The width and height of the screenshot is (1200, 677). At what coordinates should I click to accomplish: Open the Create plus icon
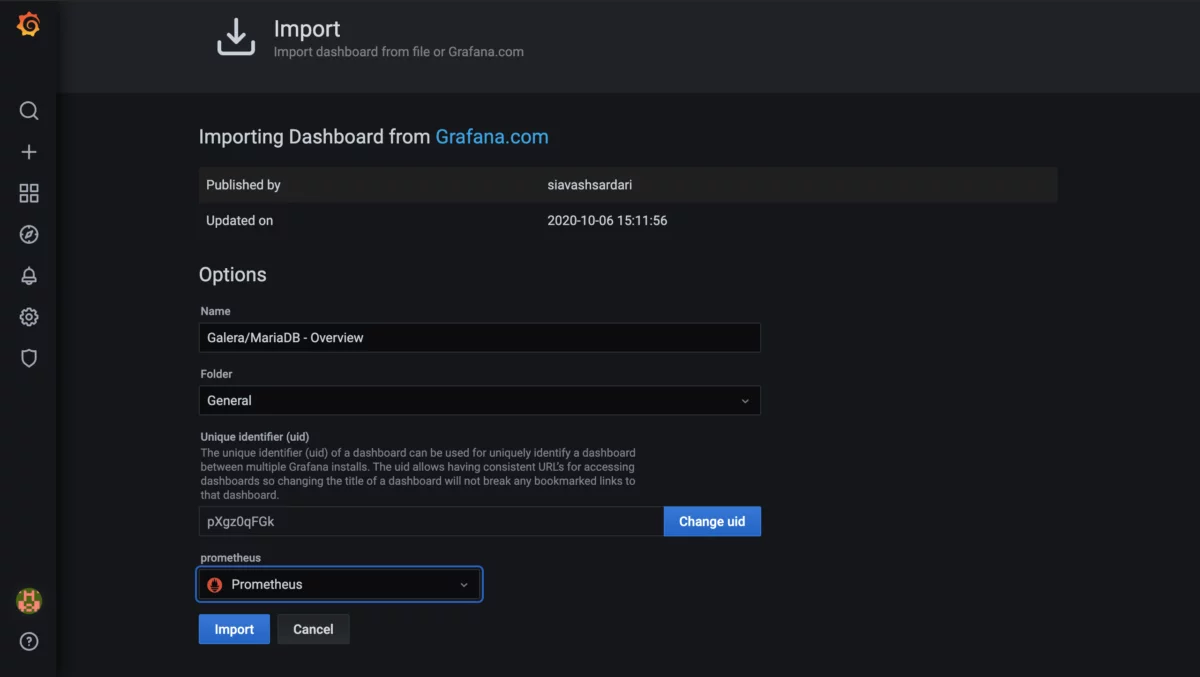point(29,152)
